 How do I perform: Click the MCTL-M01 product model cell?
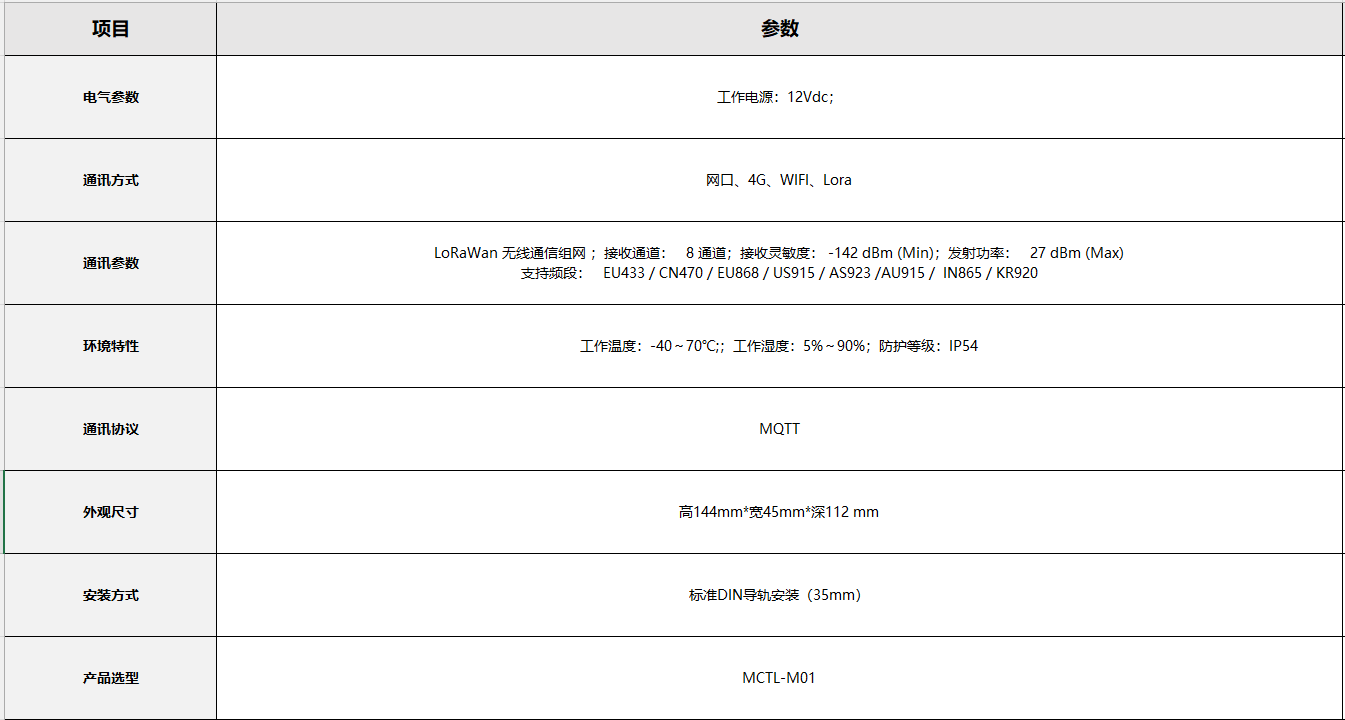(x=778, y=678)
